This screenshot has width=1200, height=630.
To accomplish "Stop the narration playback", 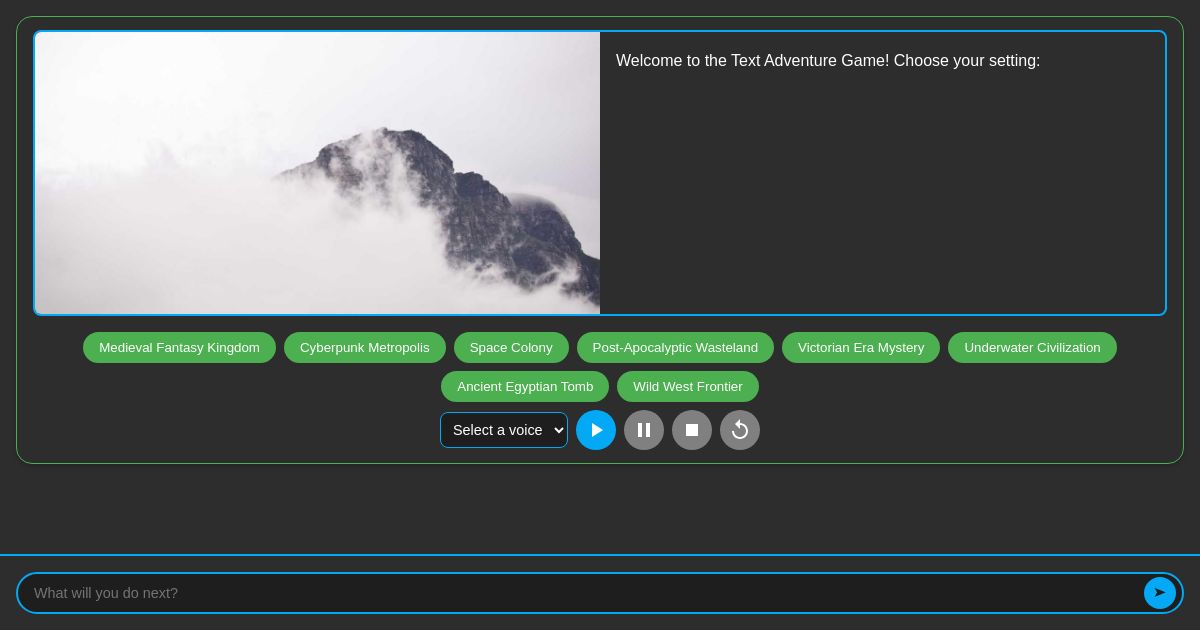I will [x=692, y=430].
